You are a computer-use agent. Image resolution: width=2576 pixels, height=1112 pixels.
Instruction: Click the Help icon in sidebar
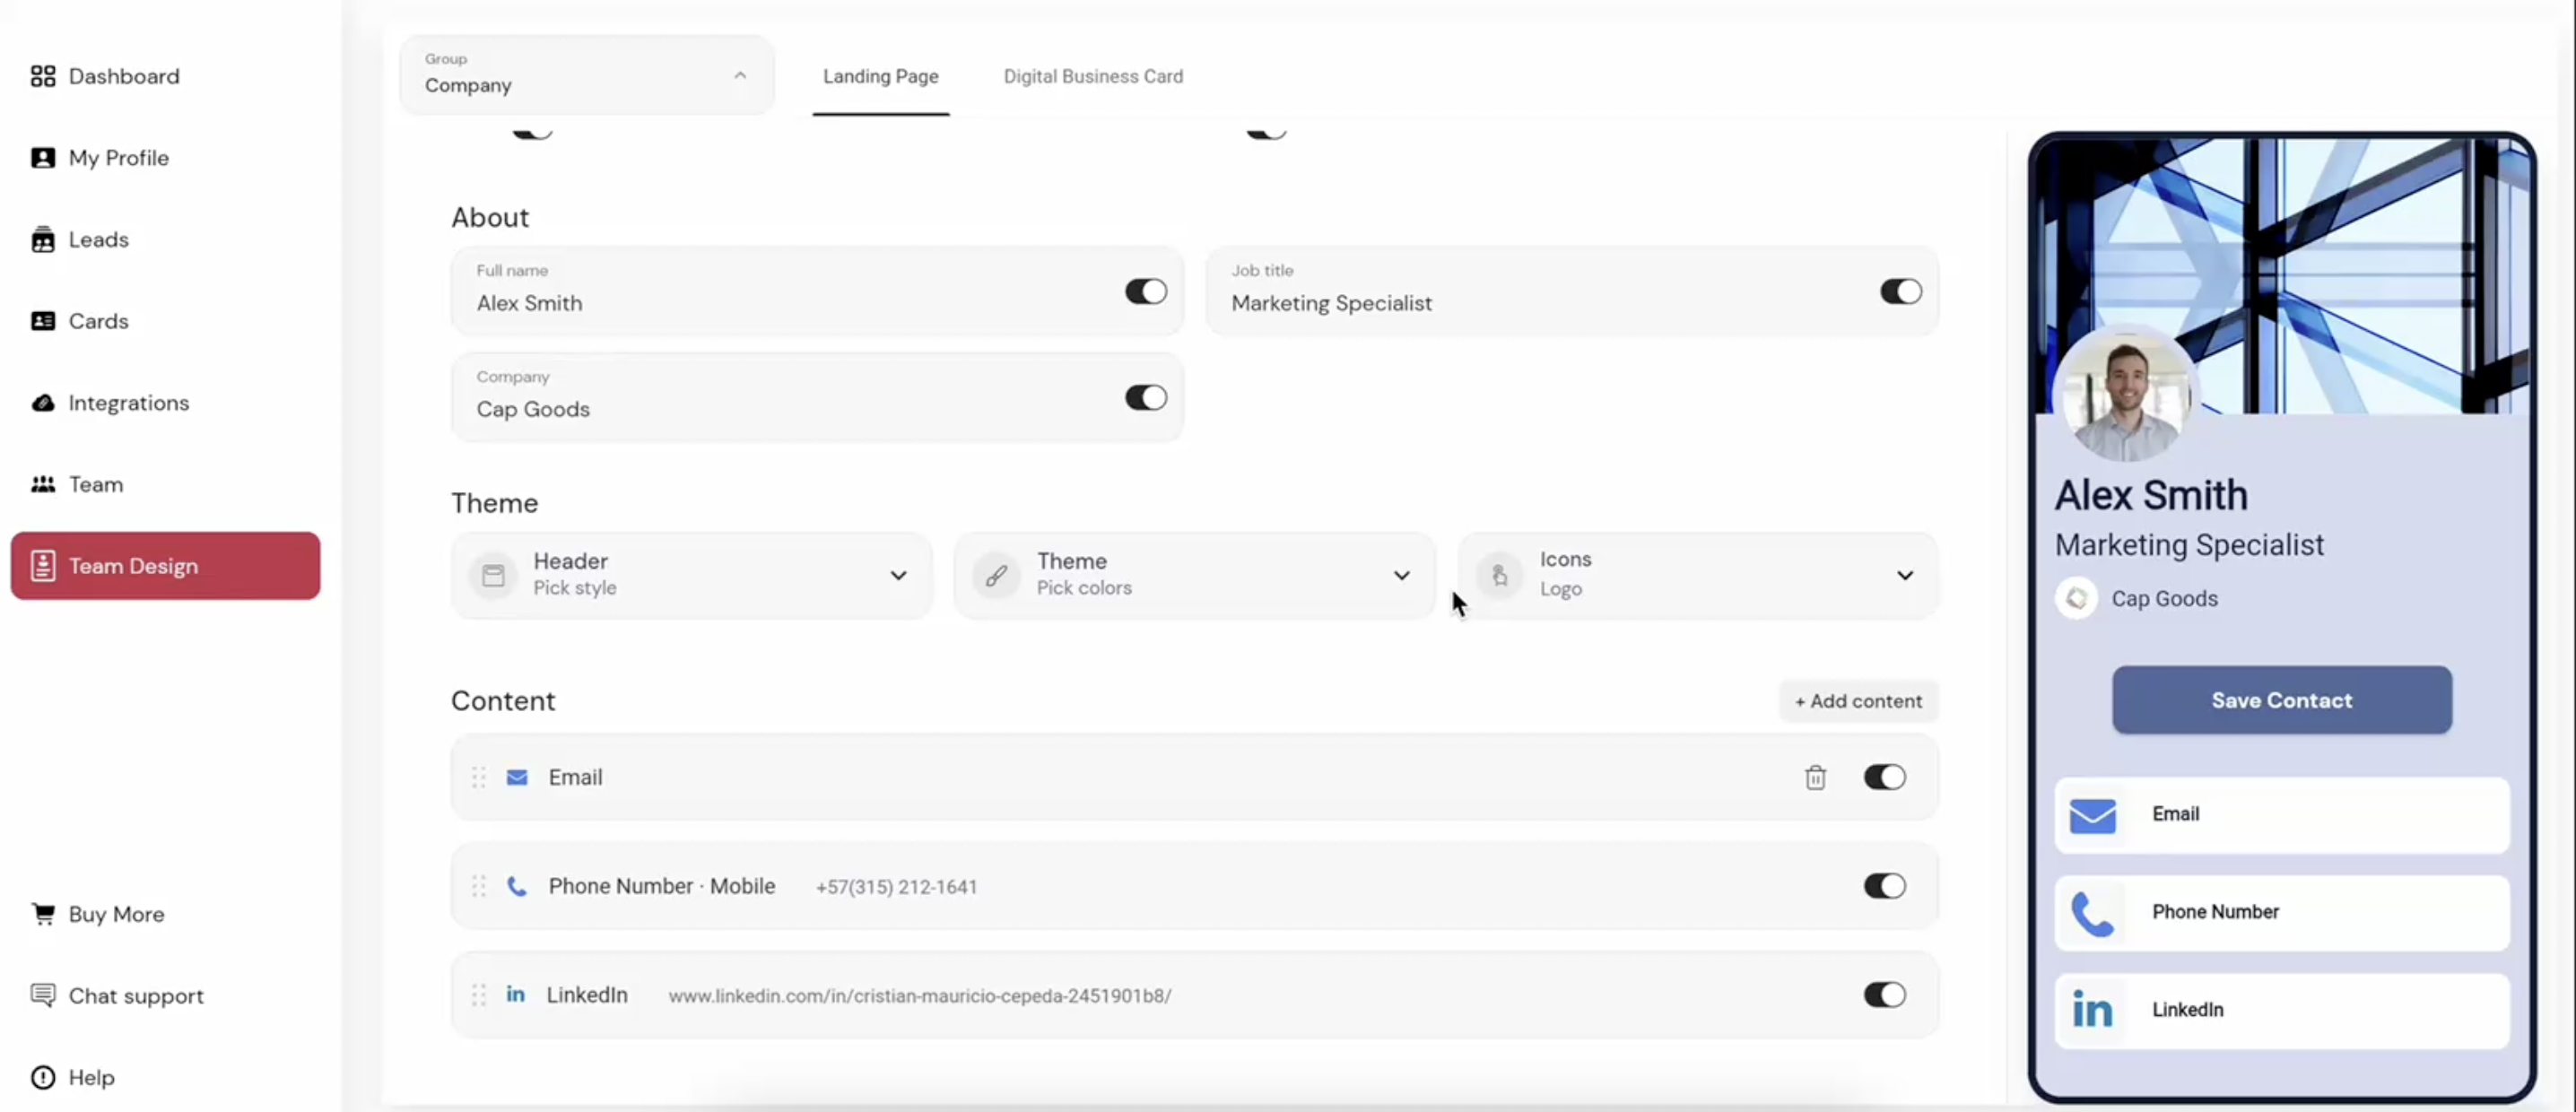click(x=43, y=1078)
